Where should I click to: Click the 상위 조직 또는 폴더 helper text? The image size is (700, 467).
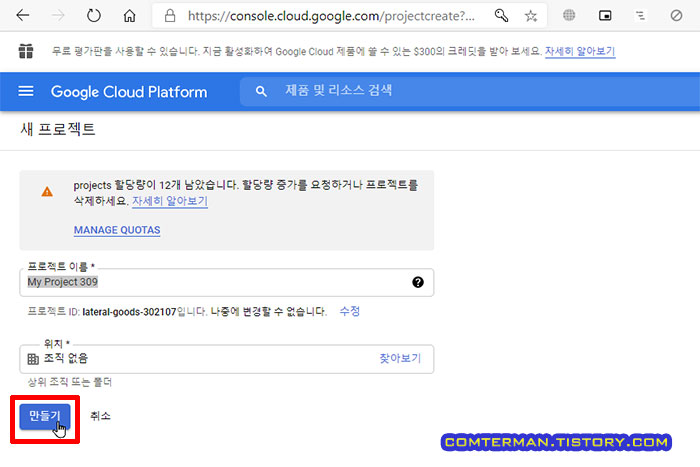pos(70,382)
